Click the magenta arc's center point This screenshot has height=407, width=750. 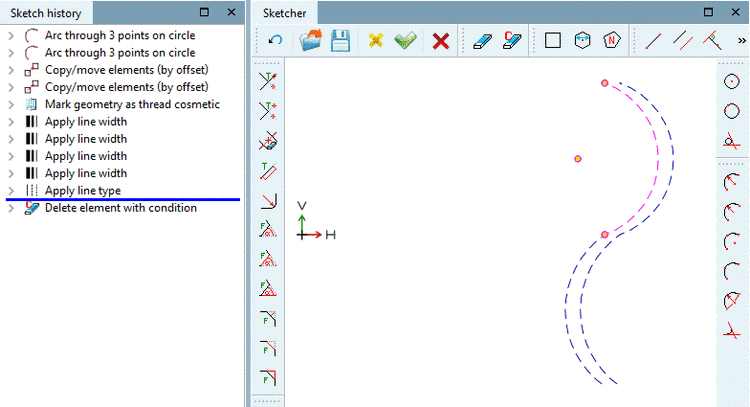coord(578,159)
